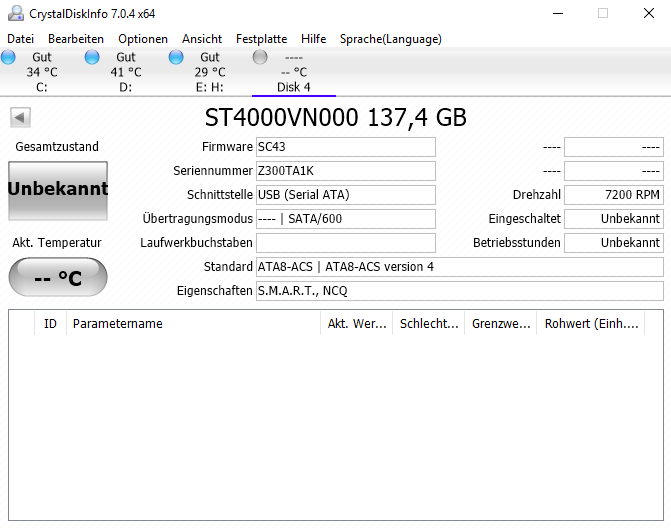Switch to the E: H: drive label
The image size is (671, 528).
[210, 87]
